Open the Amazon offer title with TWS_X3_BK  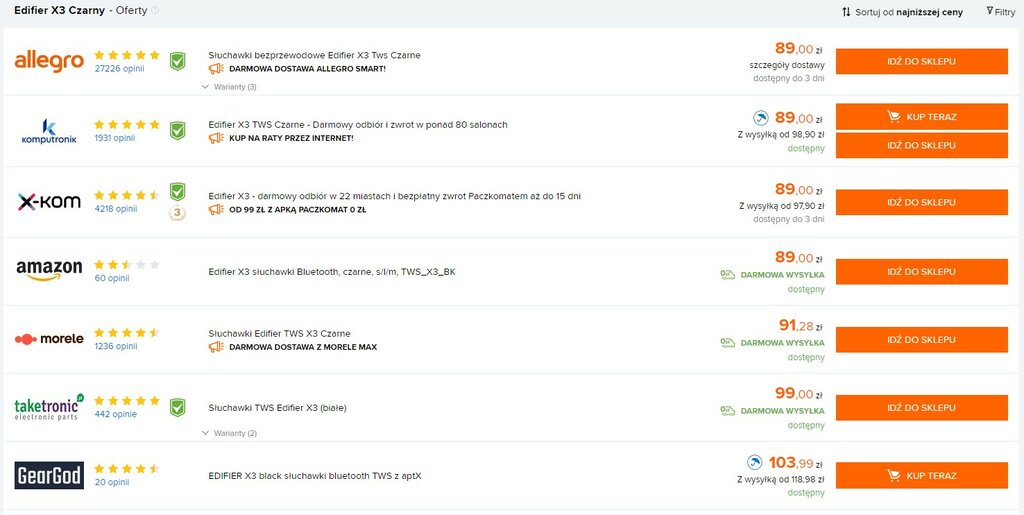[332, 272]
